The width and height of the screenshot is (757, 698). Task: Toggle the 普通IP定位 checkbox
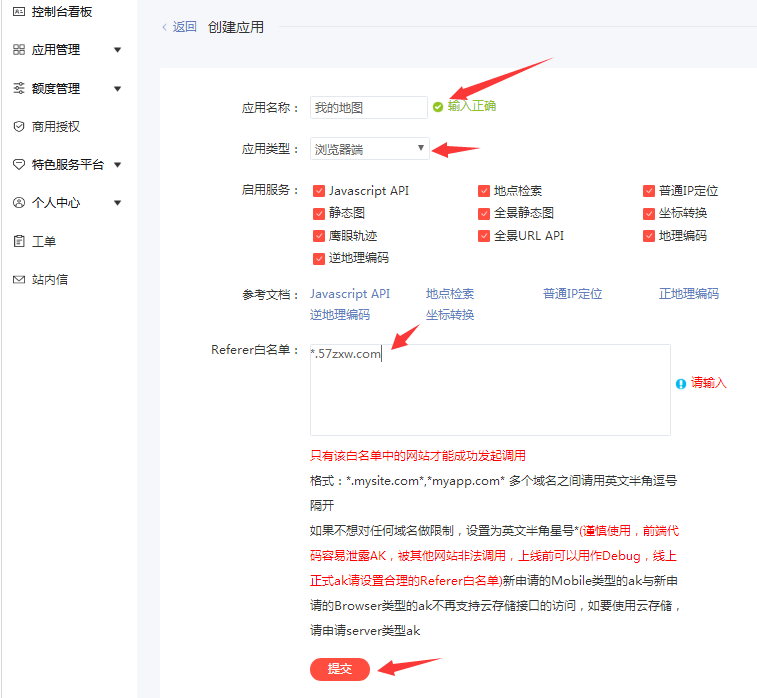pos(649,191)
